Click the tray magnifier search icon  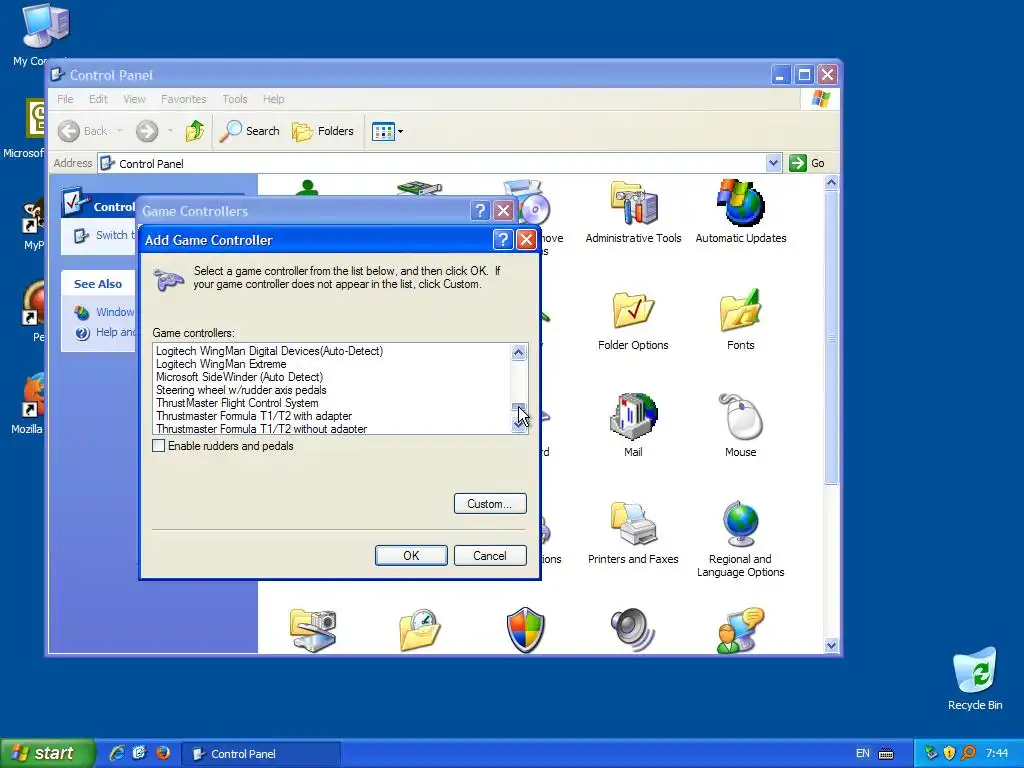pos(968,753)
